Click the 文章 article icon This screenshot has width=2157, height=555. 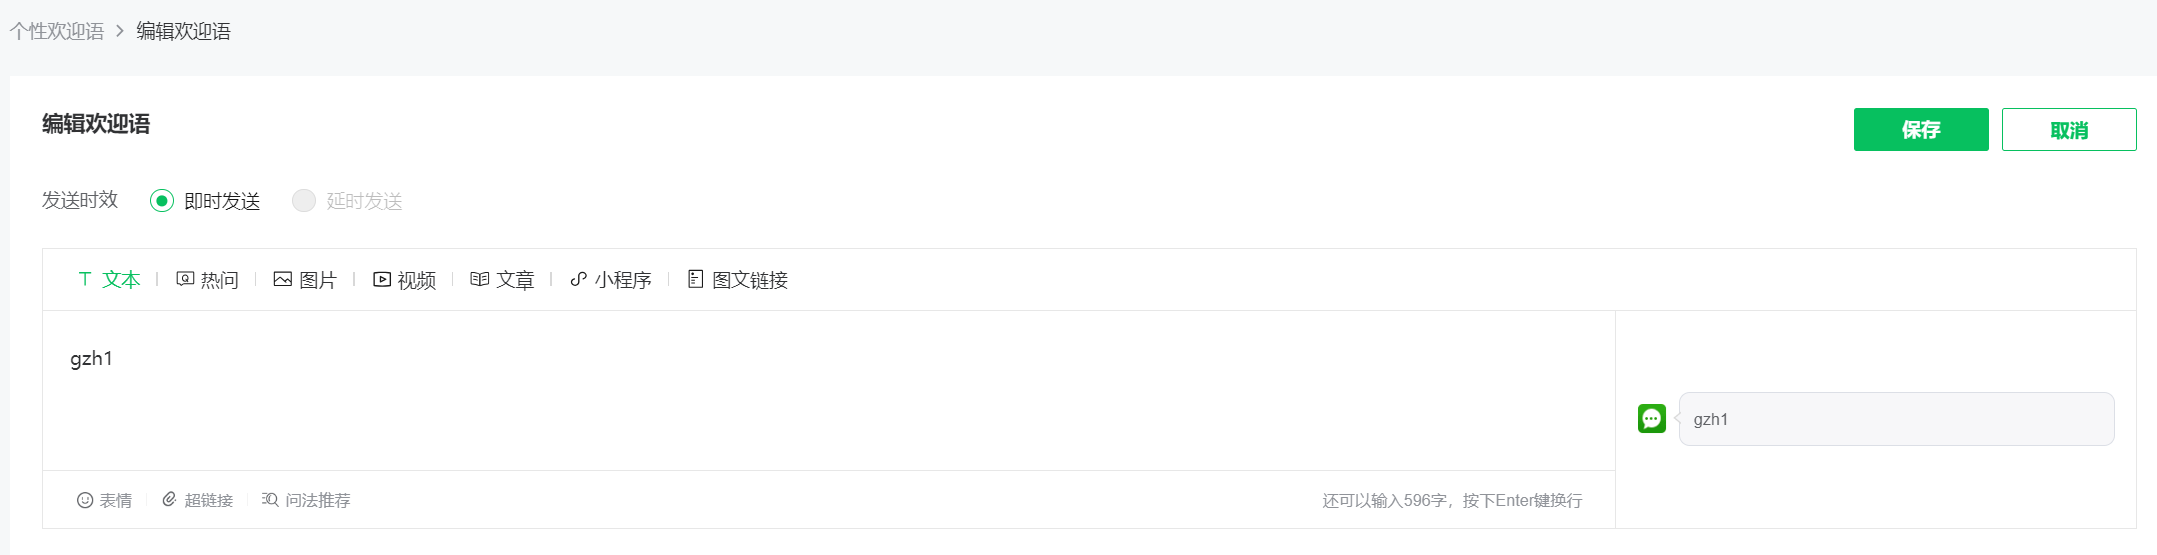(x=480, y=279)
